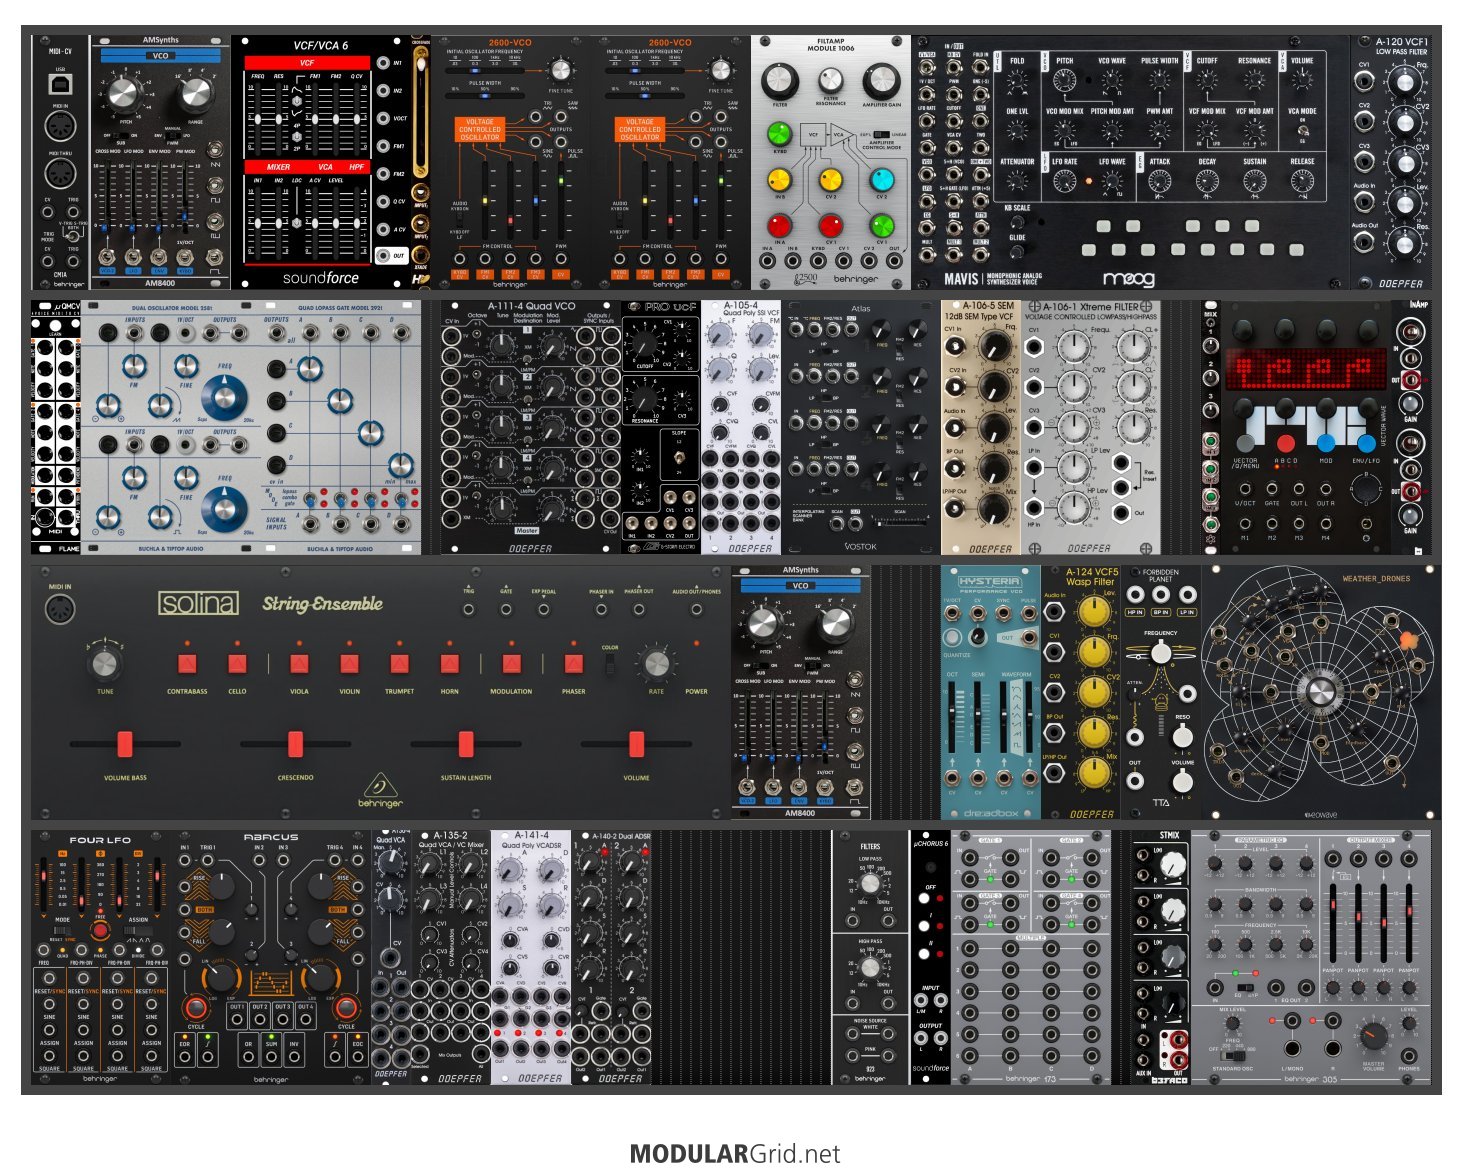Activate the Cello button on the Solina
1472x1175 pixels.
click(237, 664)
